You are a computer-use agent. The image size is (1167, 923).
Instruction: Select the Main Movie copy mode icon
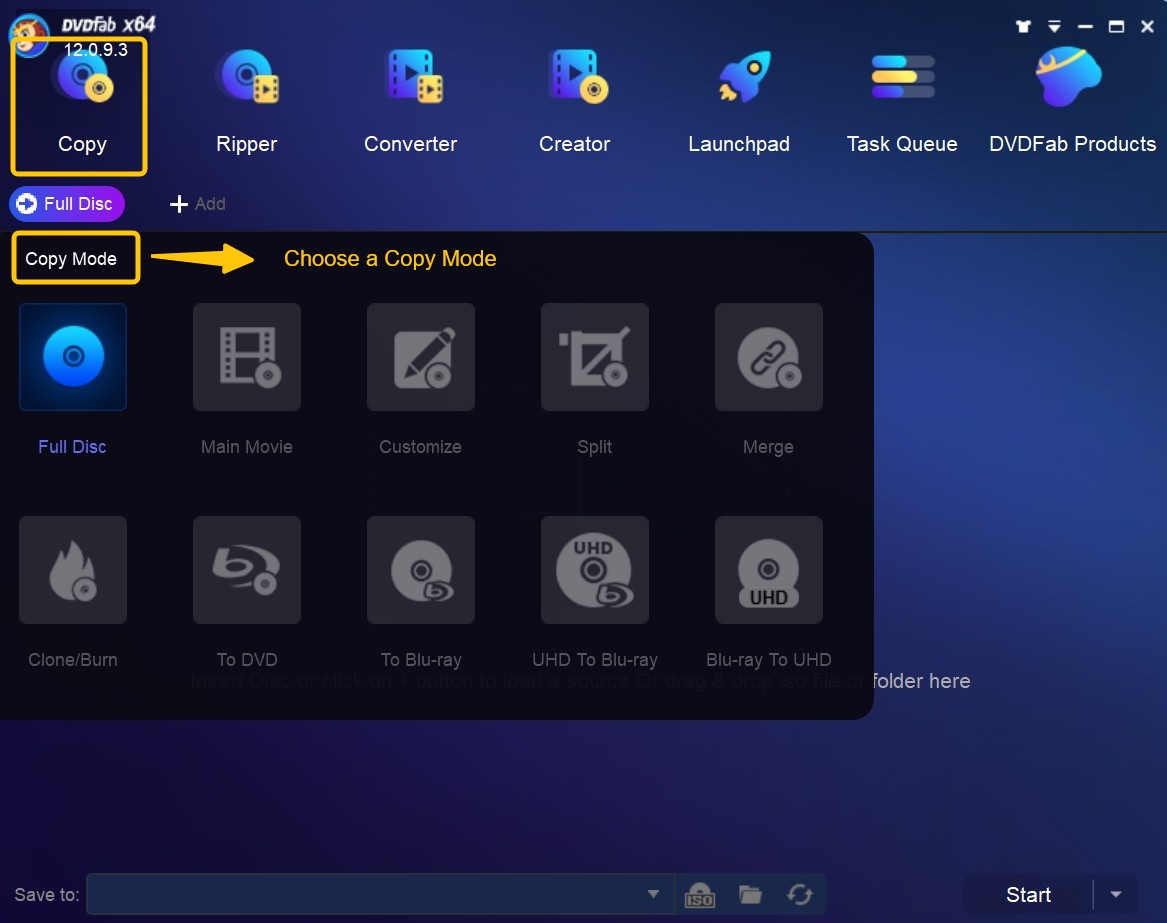(x=246, y=357)
